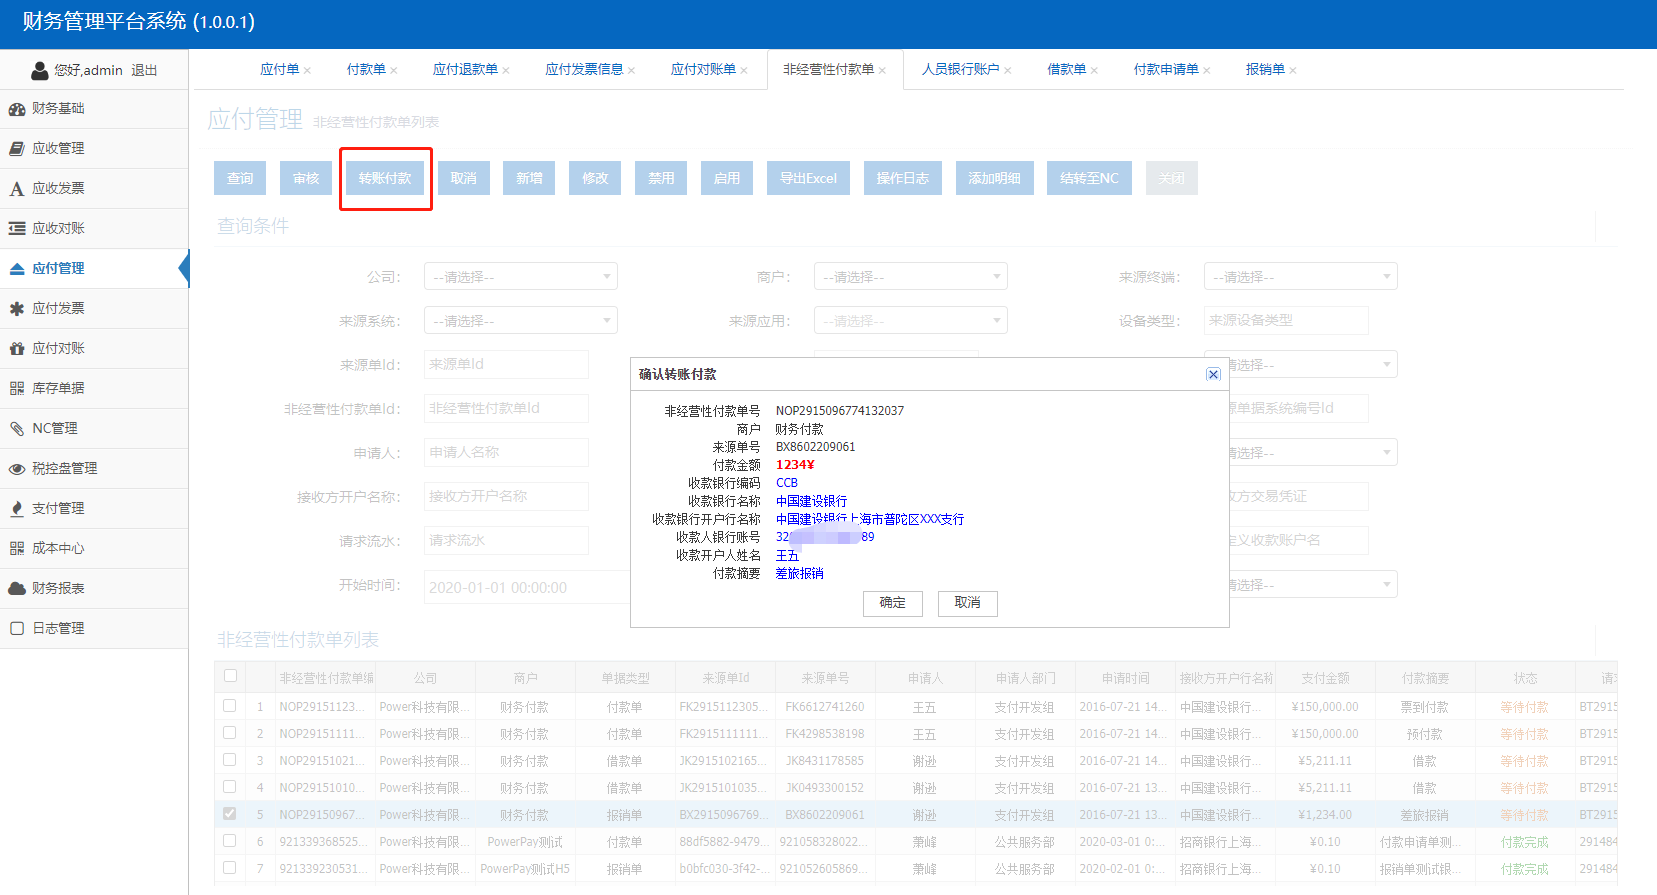This screenshot has width=1657, height=895.
Task: Click the 来源单Id input field
Action: point(506,365)
